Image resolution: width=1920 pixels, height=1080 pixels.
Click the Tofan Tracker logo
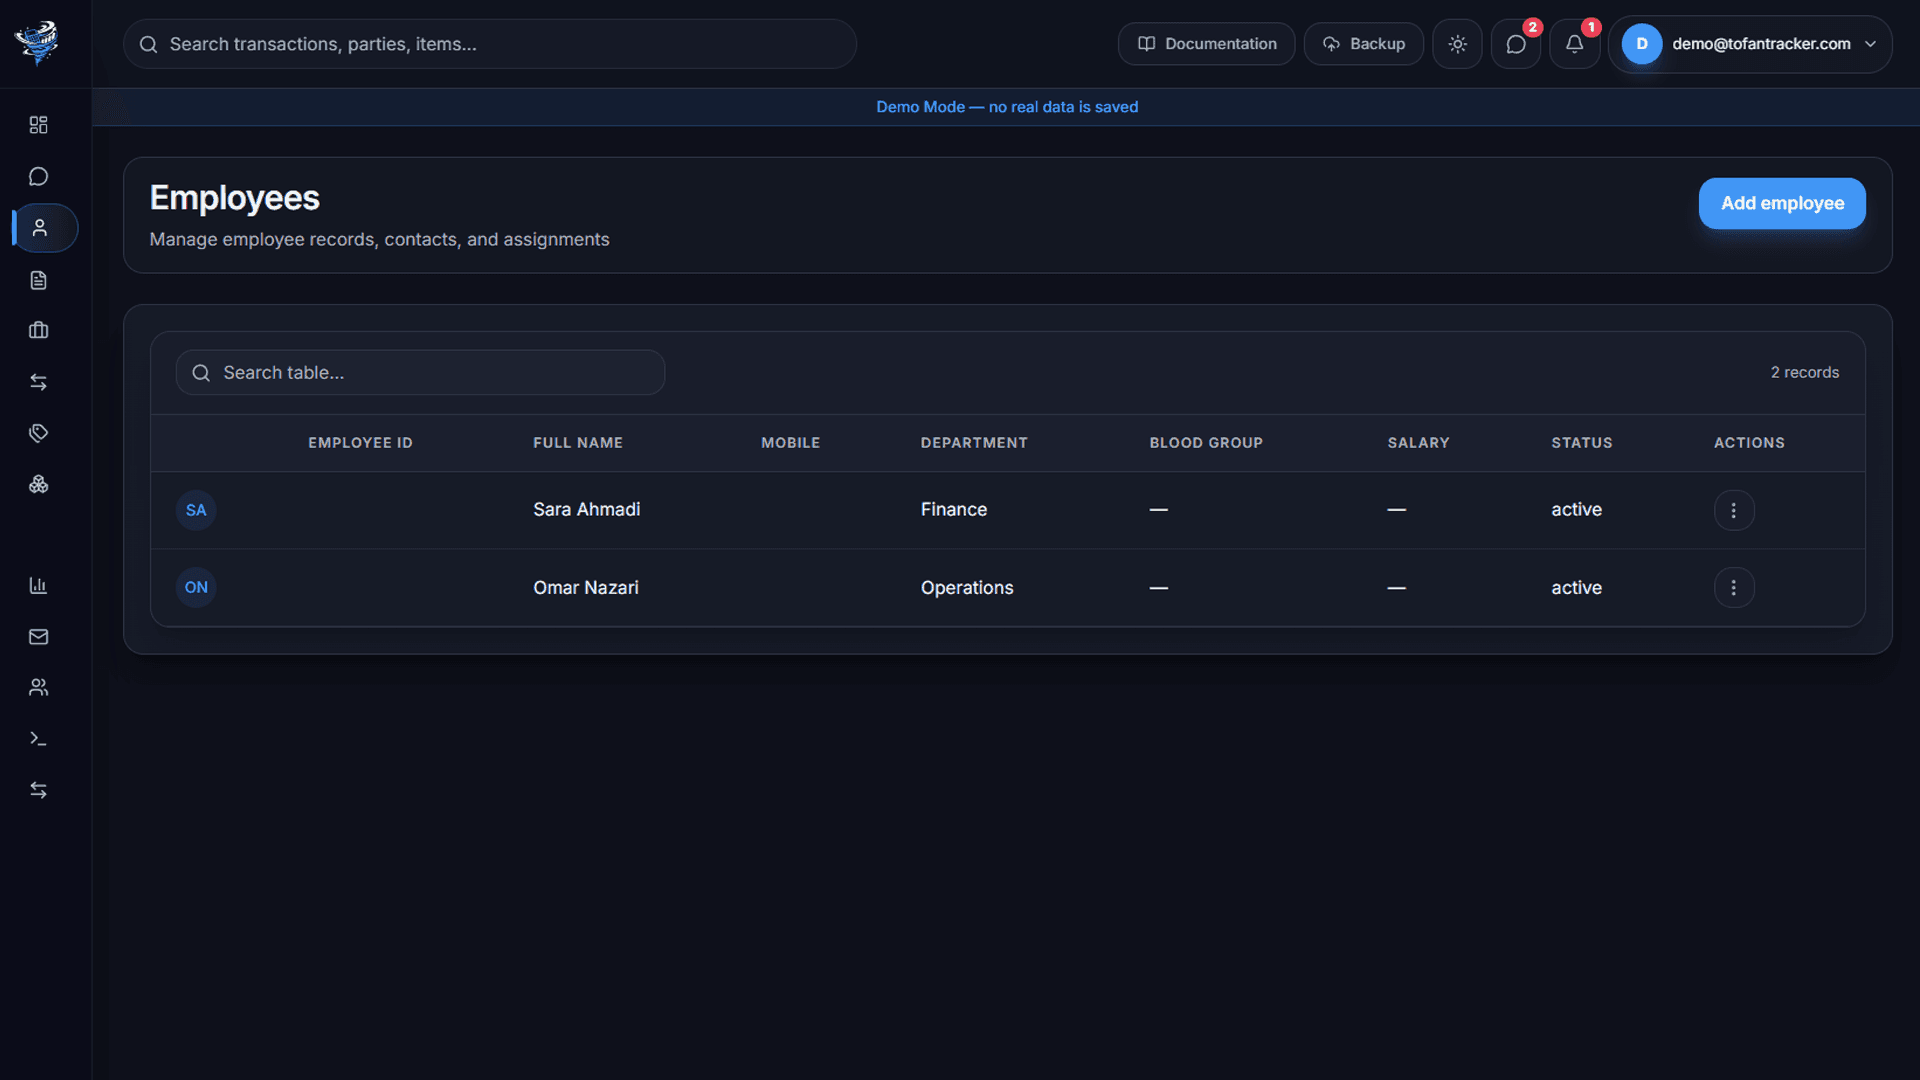coord(37,43)
